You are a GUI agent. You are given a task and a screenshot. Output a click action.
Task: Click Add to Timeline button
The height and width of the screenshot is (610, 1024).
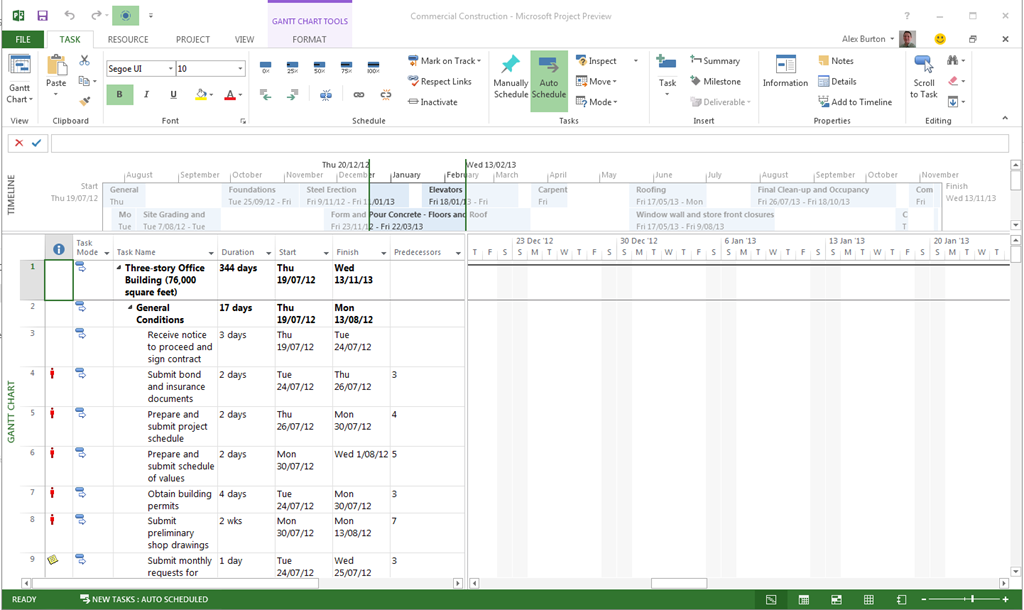click(x=854, y=102)
